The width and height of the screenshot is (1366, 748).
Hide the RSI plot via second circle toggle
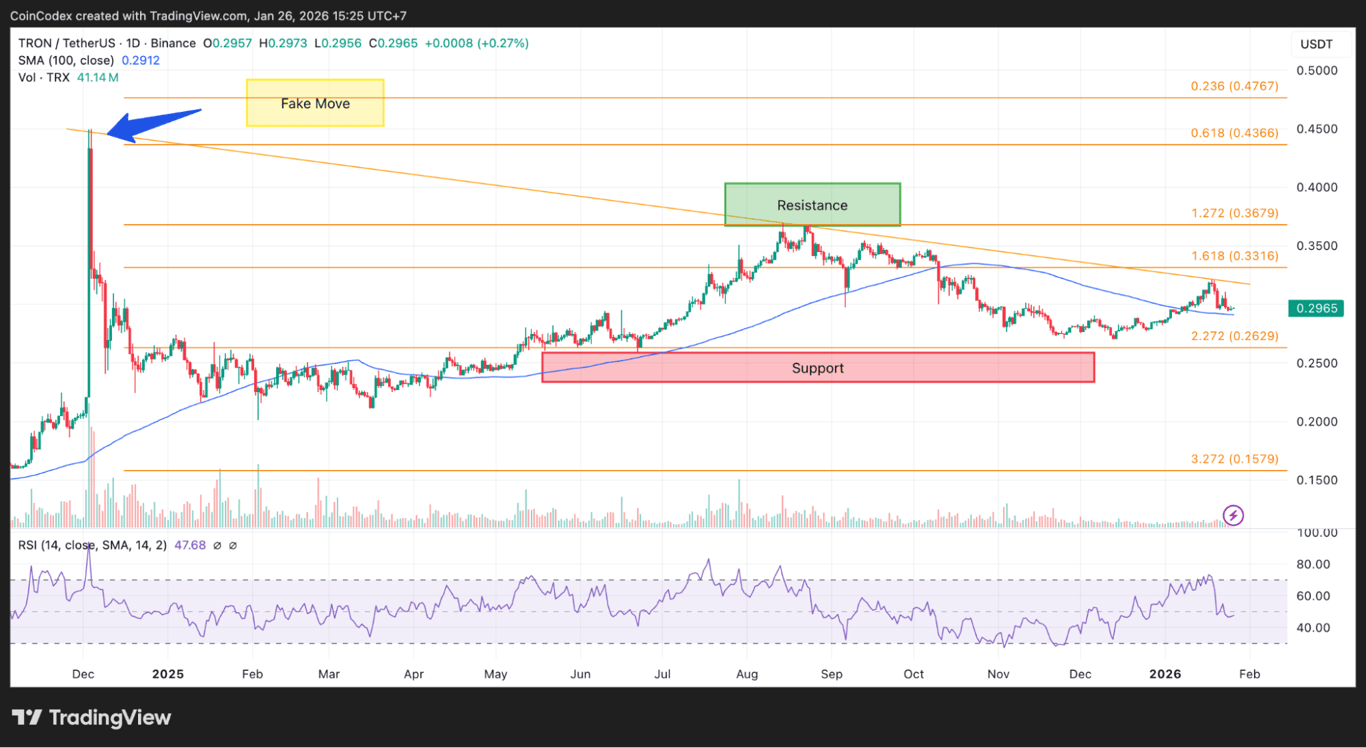pyautogui.click(x=234, y=544)
